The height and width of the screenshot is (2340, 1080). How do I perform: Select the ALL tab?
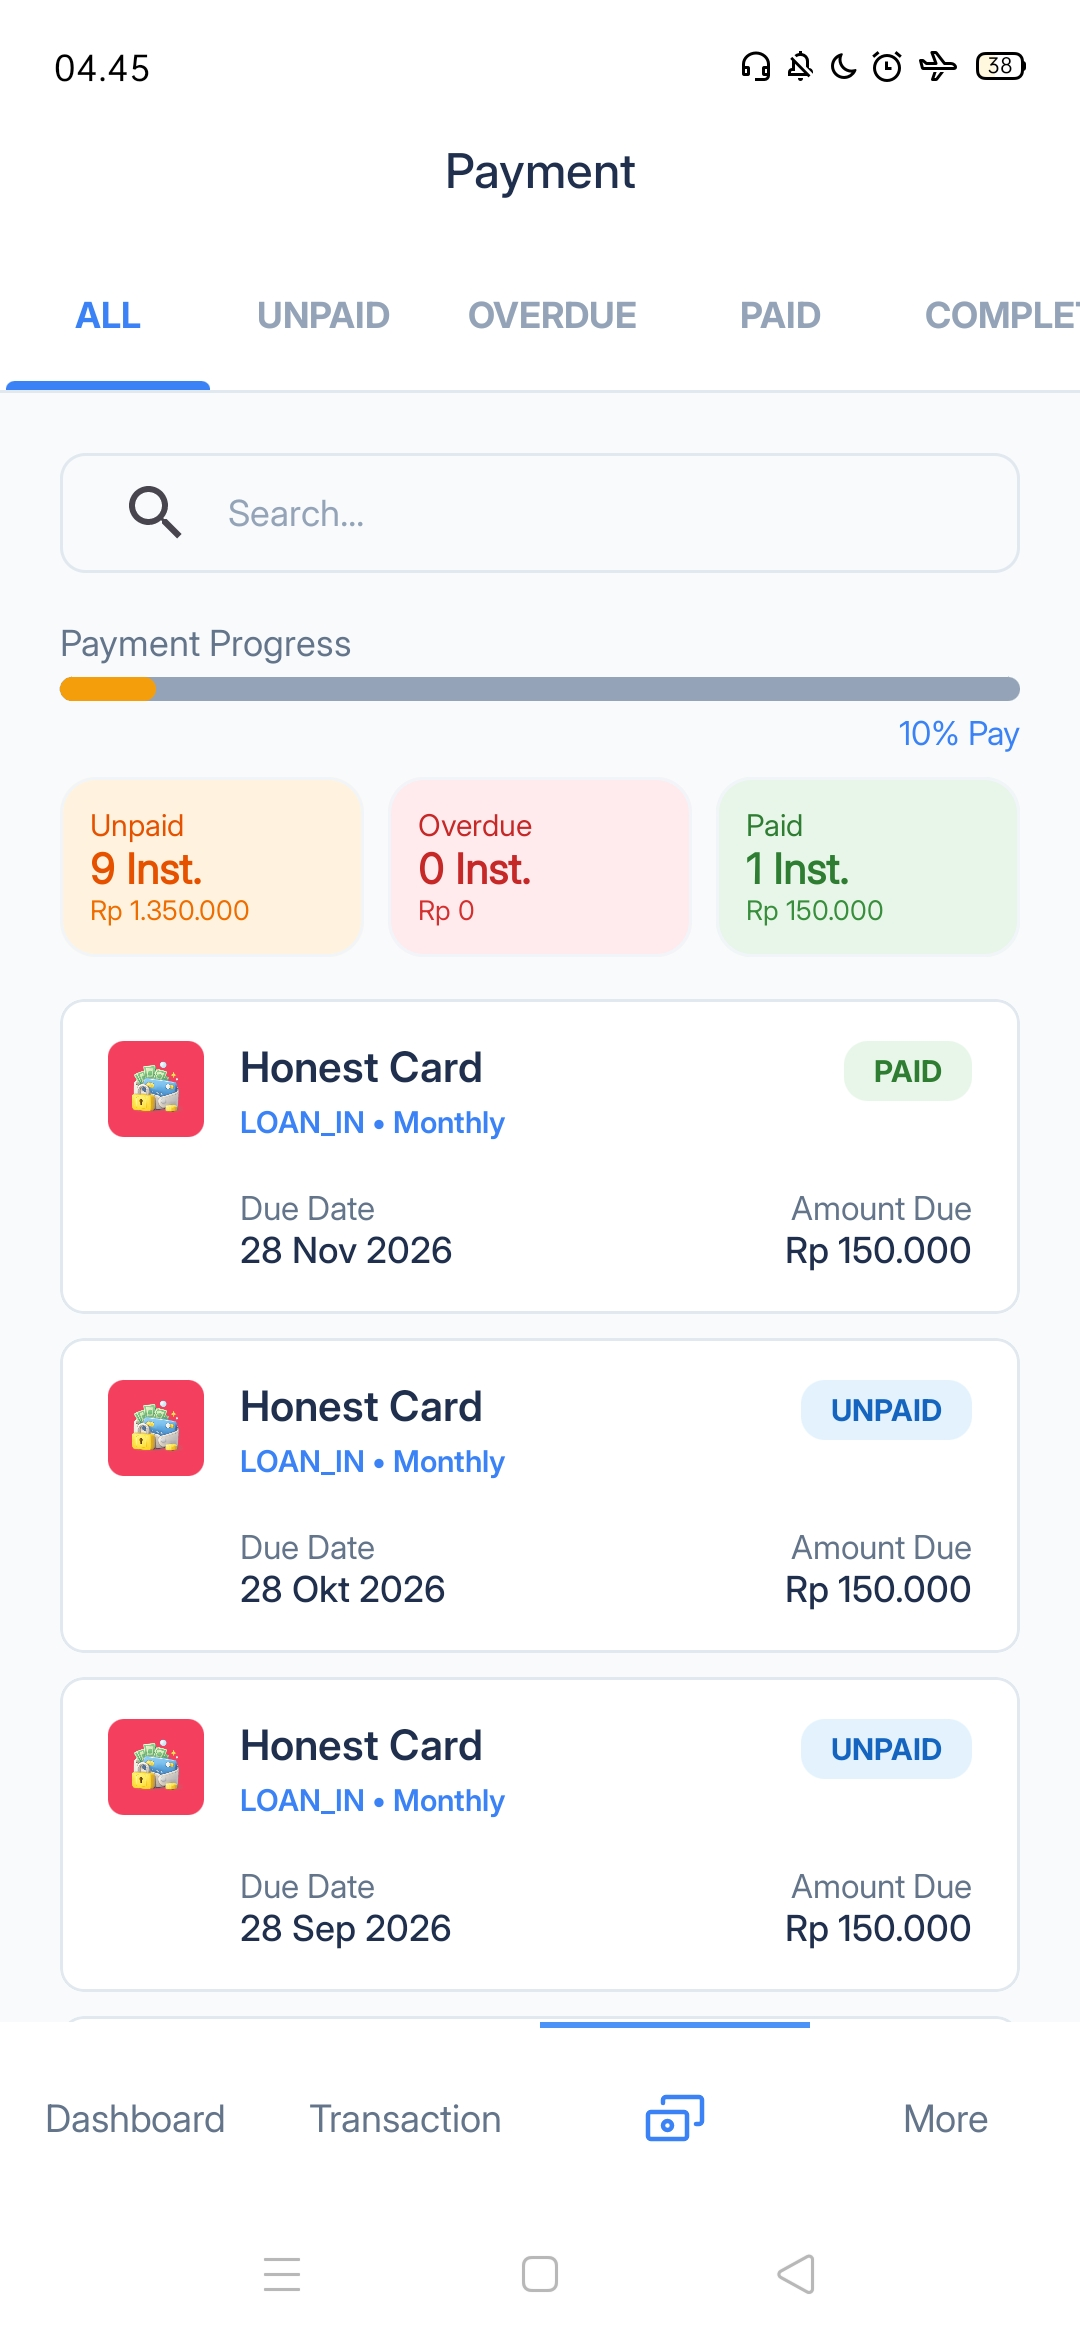click(x=108, y=316)
